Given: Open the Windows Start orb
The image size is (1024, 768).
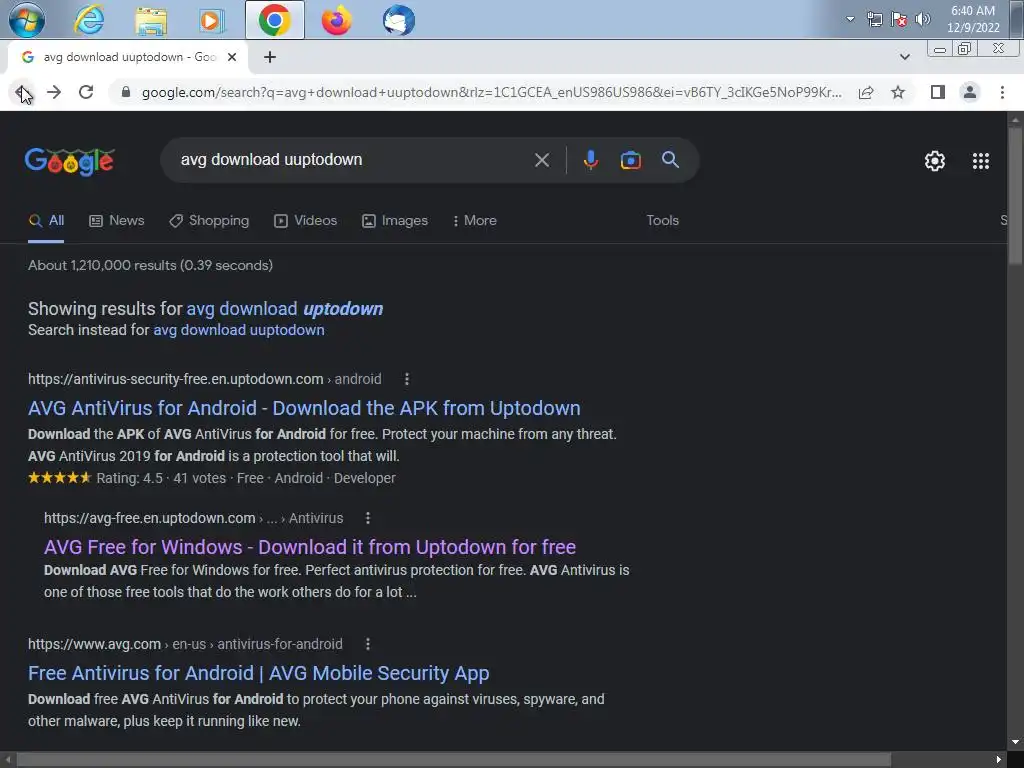Looking at the screenshot, I should 26,20.
